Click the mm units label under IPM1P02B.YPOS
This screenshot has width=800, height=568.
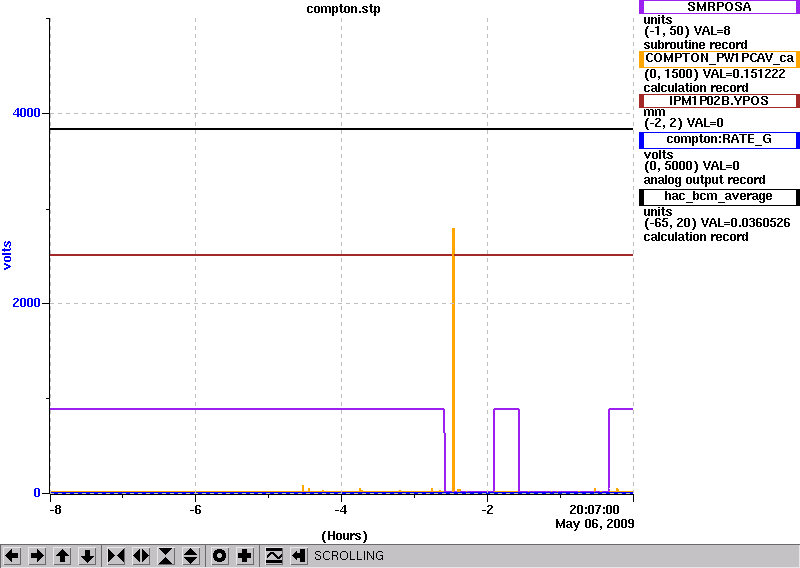pyautogui.click(x=655, y=112)
